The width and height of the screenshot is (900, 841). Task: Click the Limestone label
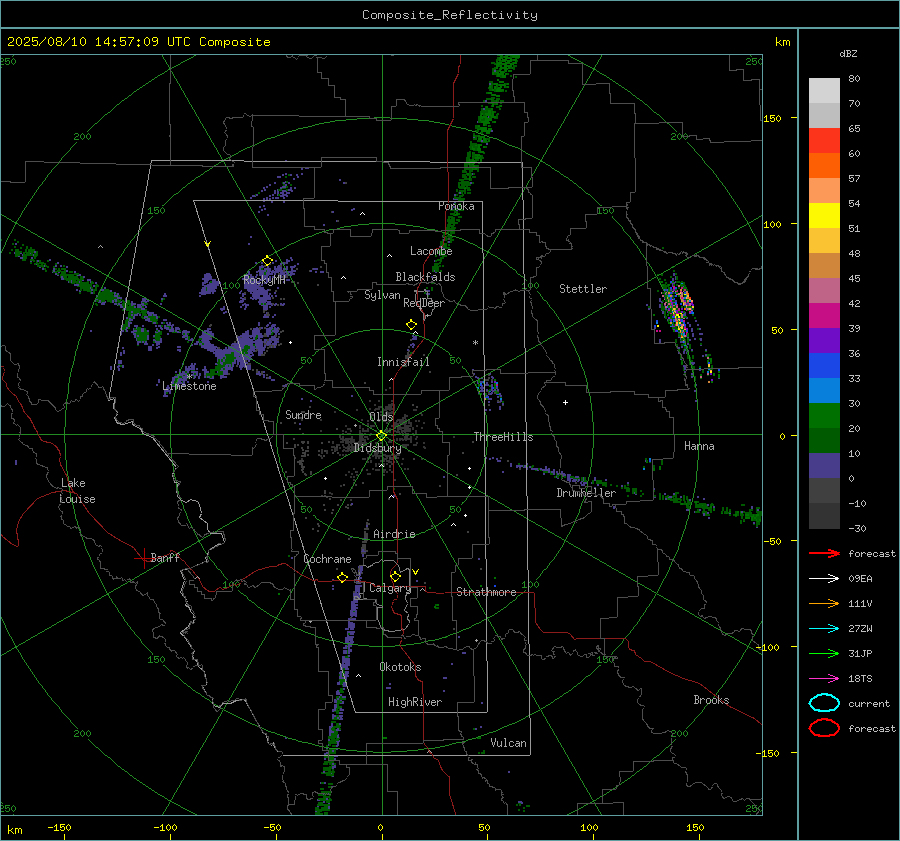[x=189, y=386]
